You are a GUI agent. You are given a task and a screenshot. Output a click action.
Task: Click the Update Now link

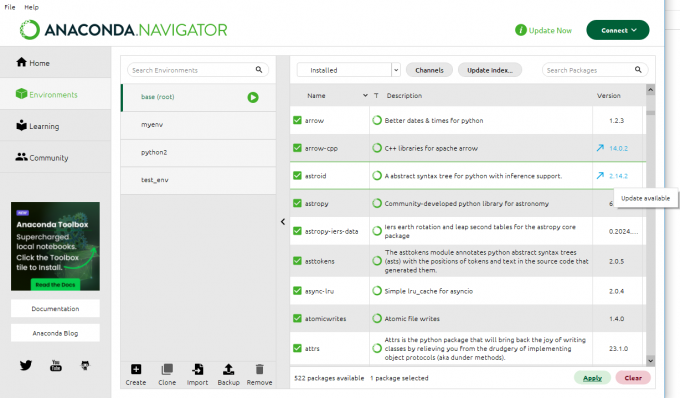point(550,30)
